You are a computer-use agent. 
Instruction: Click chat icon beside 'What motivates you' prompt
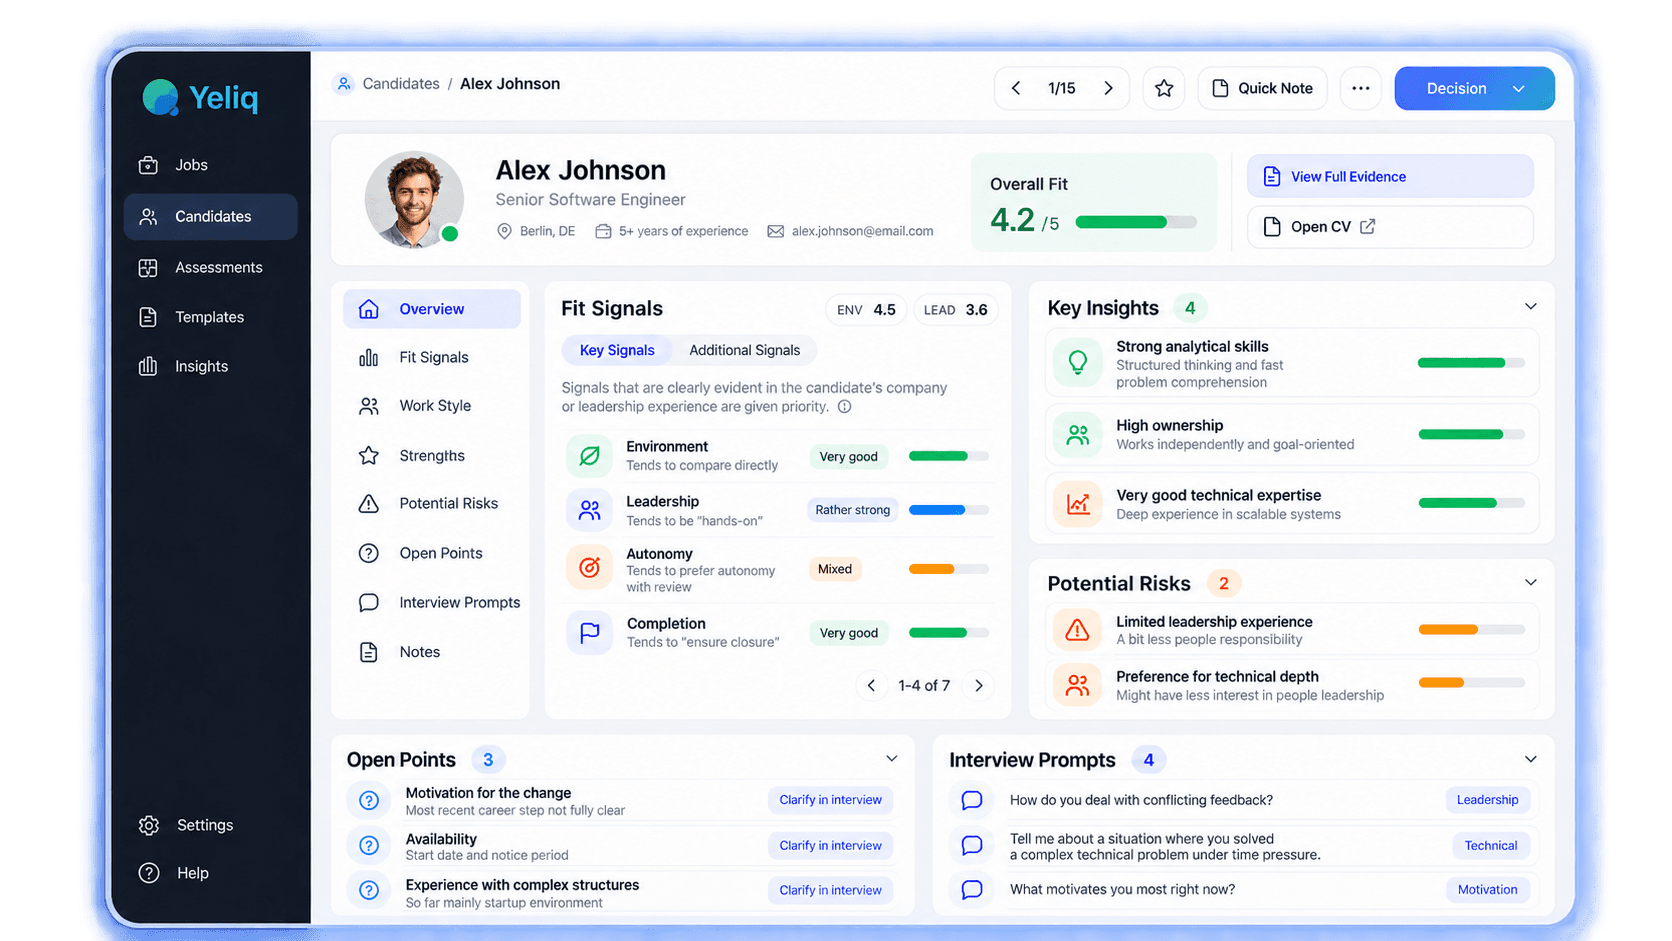point(971,889)
